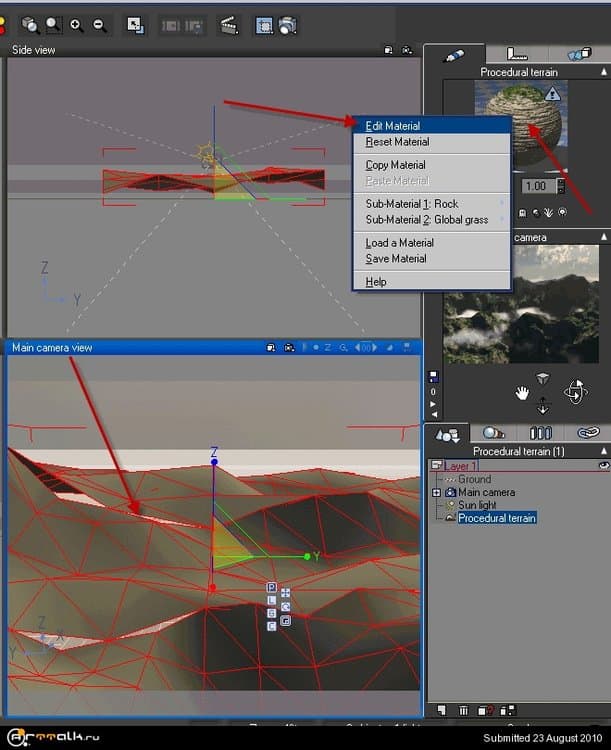Select Reset Material from the context menu
611x750 pixels.
(x=397, y=142)
